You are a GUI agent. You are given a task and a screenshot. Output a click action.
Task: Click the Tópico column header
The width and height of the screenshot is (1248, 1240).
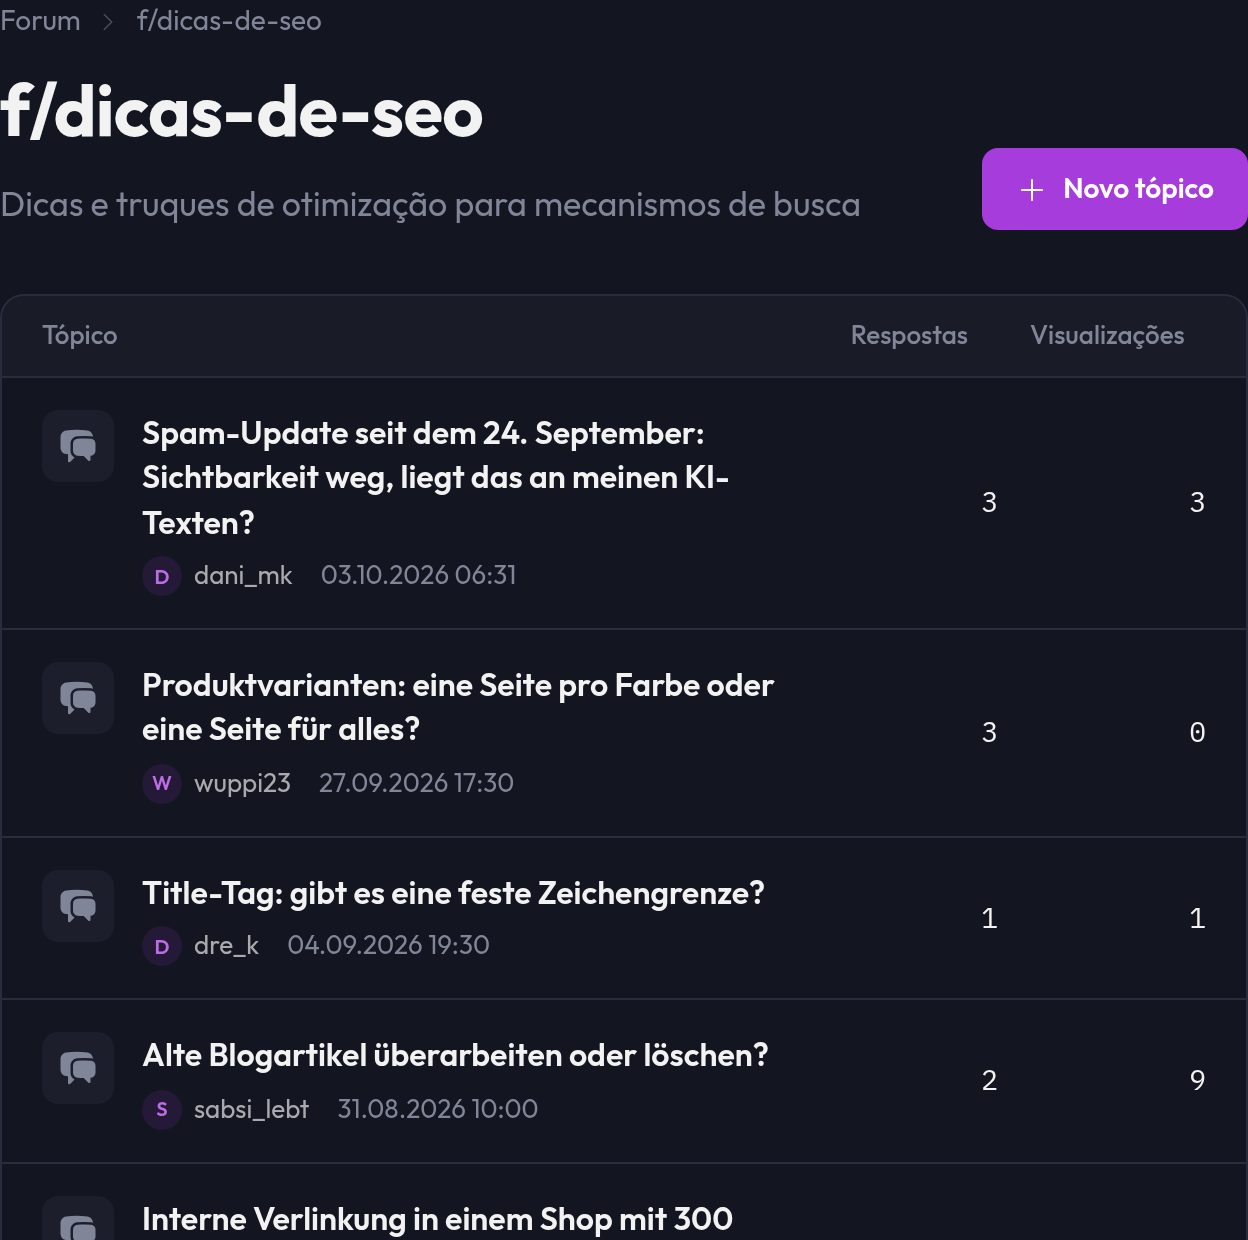[x=80, y=335]
